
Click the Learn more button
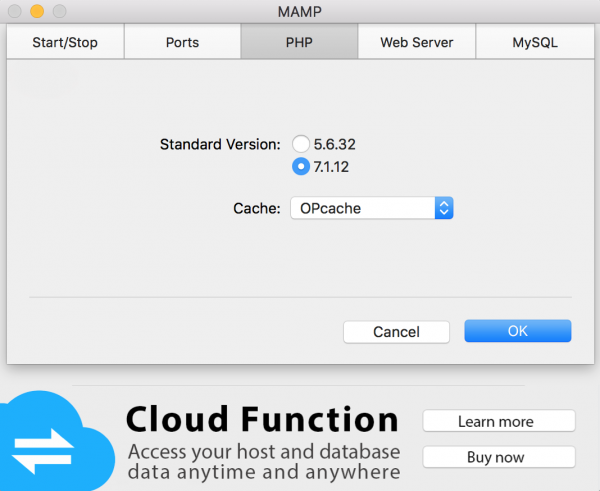[x=499, y=421]
